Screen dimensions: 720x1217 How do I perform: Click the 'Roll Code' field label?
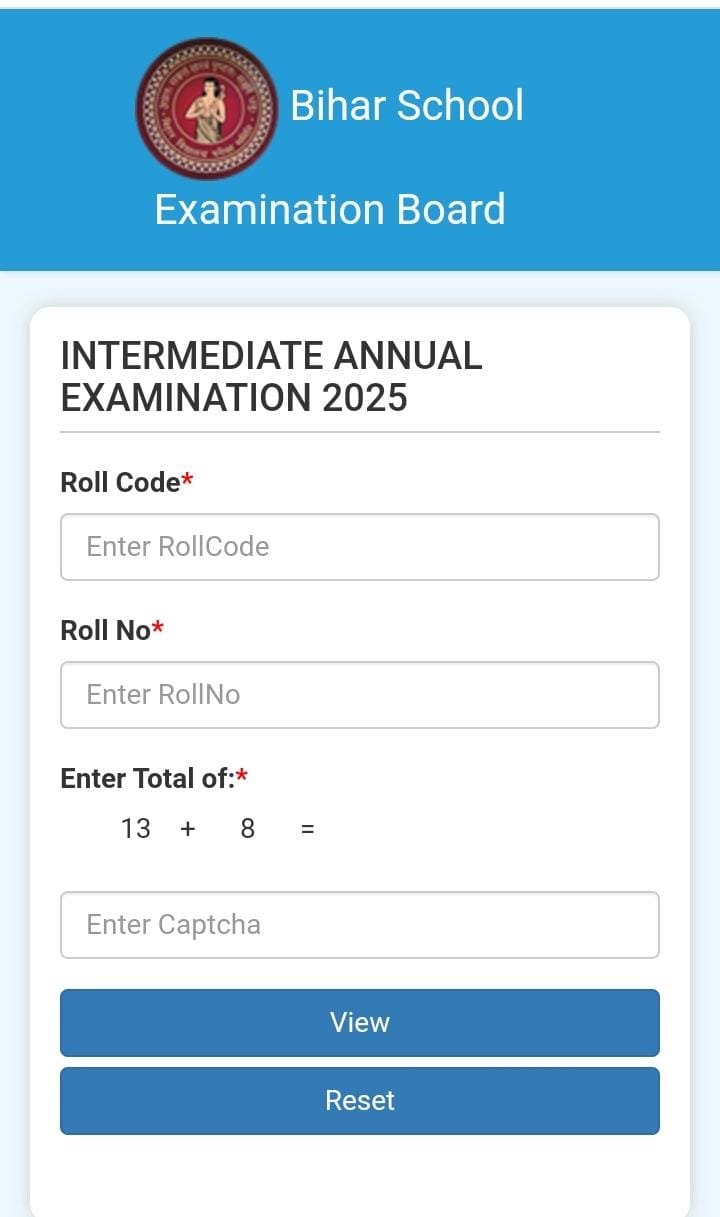120,482
